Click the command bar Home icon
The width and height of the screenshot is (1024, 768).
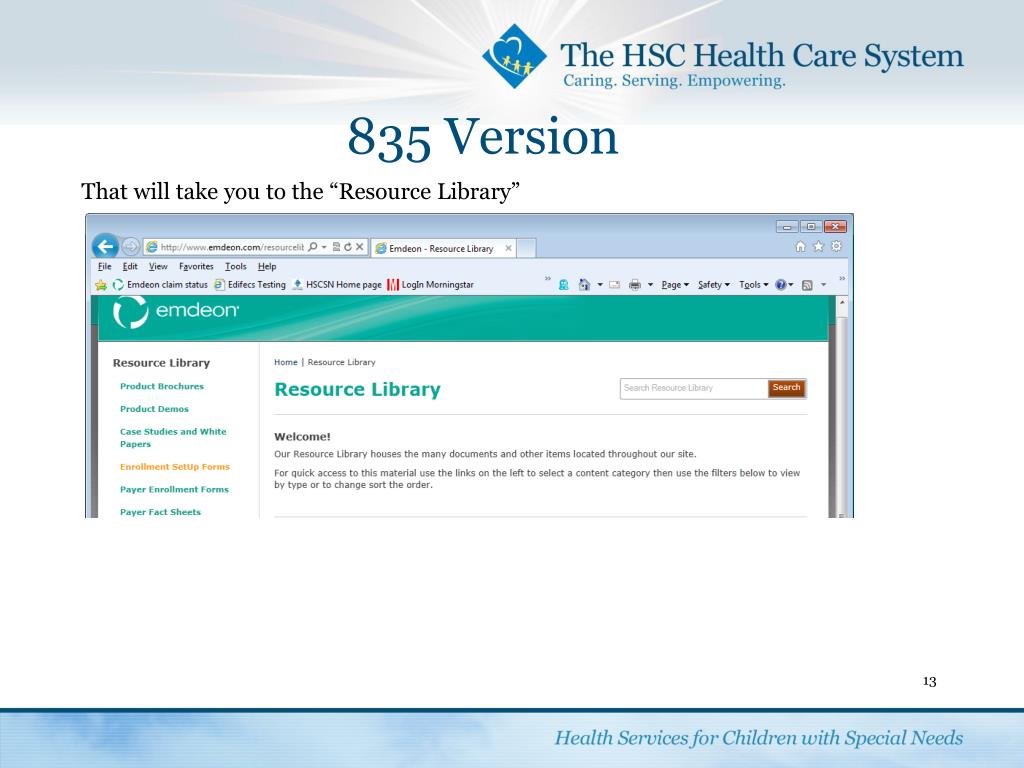tap(584, 285)
